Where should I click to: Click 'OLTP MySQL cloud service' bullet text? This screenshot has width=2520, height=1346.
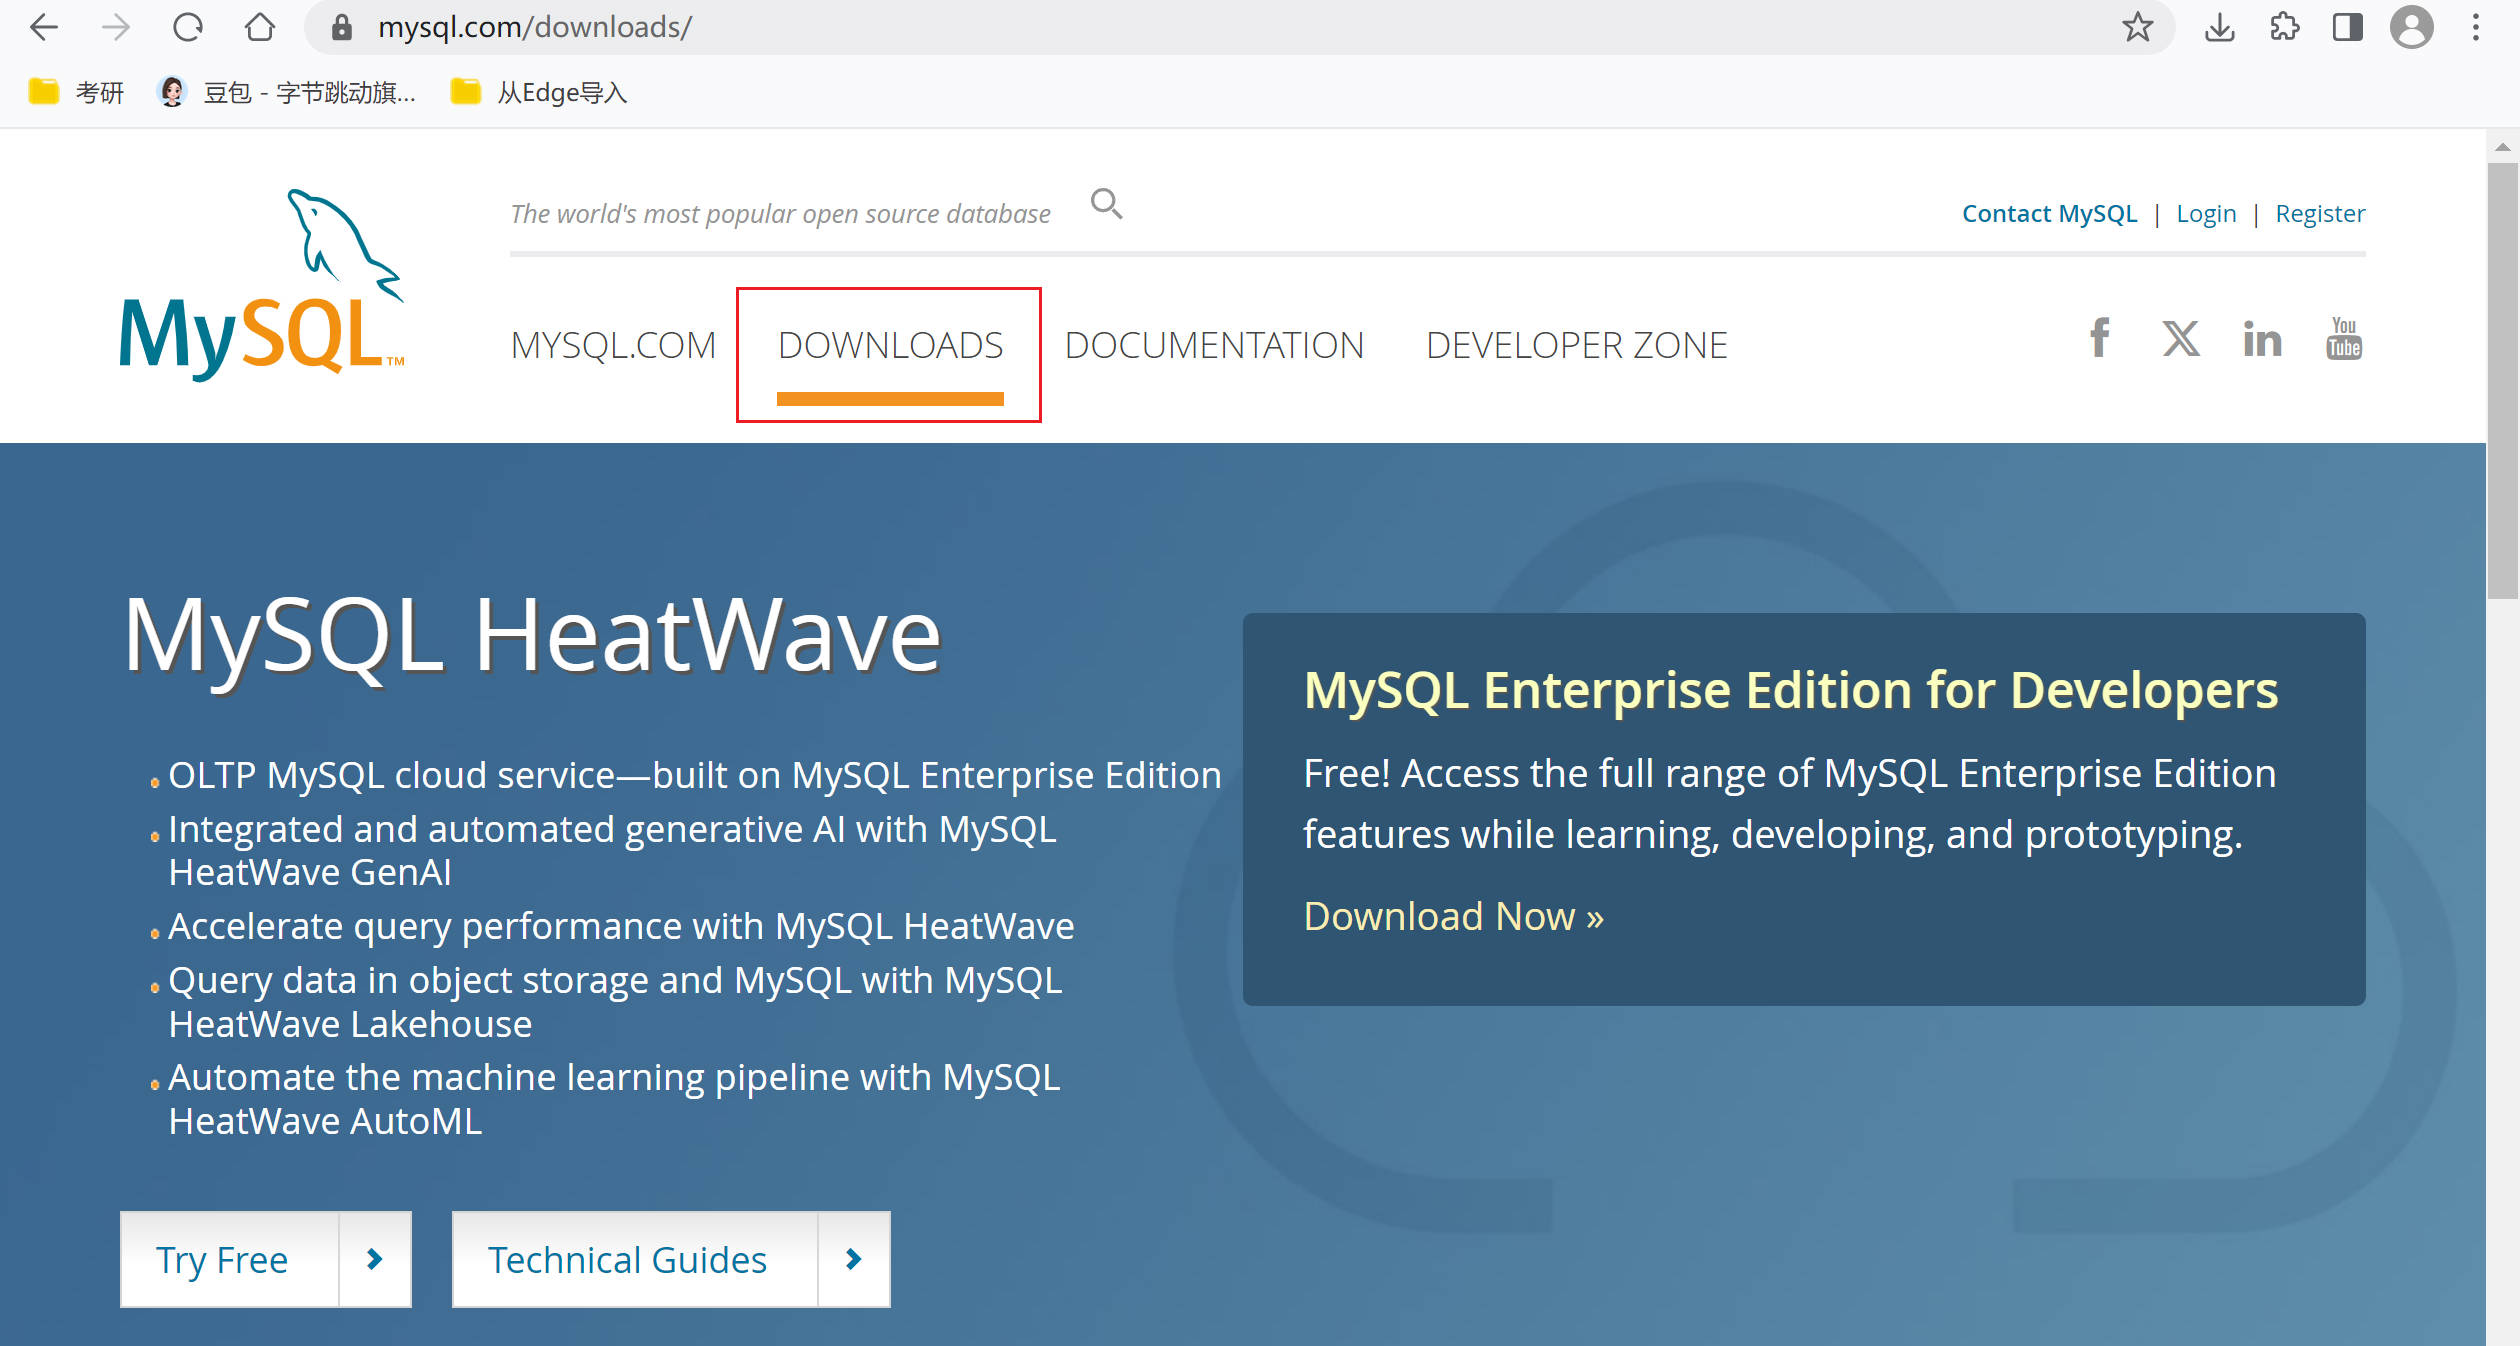point(694,776)
